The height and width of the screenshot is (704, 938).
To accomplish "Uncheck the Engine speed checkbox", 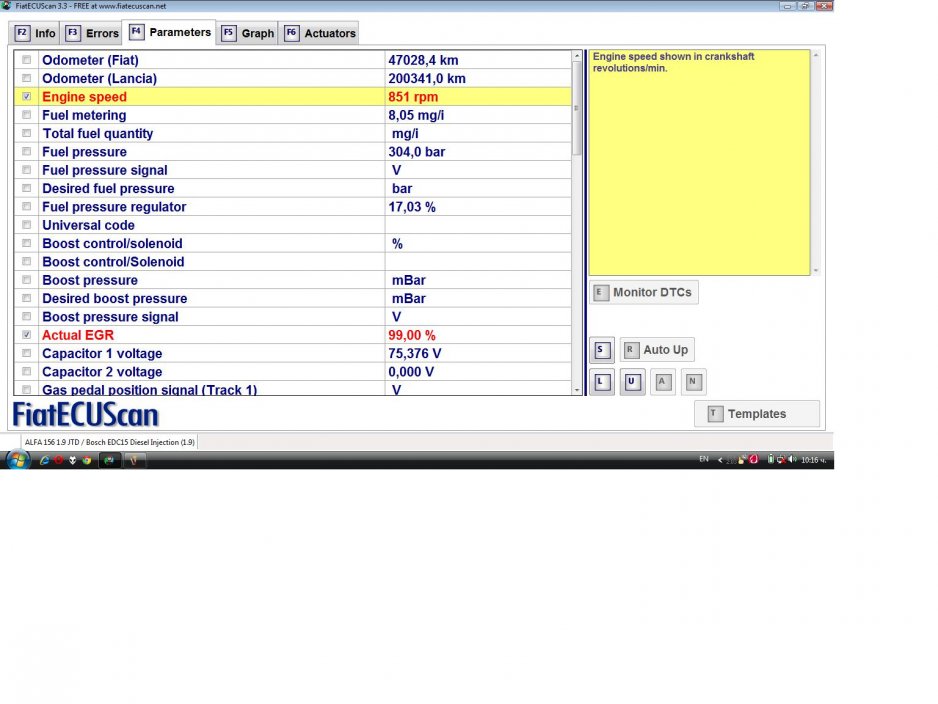I will (27, 97).
